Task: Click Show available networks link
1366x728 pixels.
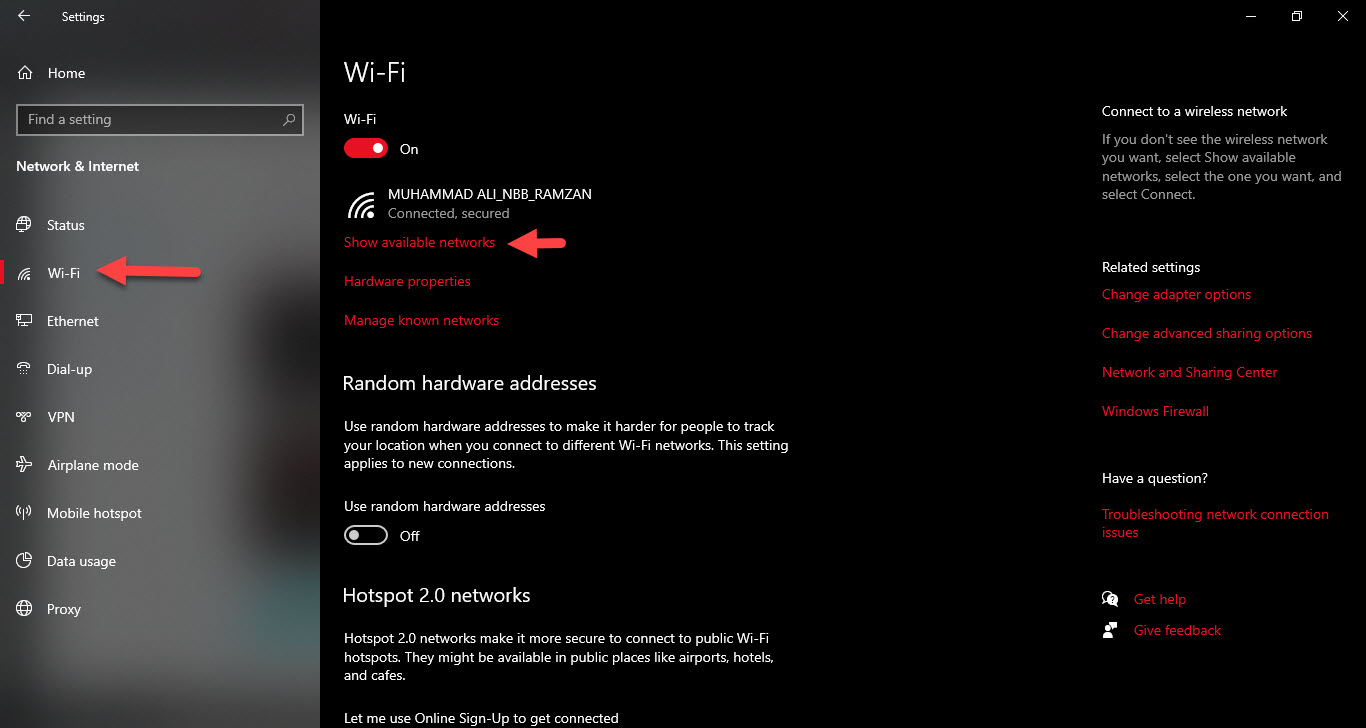Action: (419, 243)
